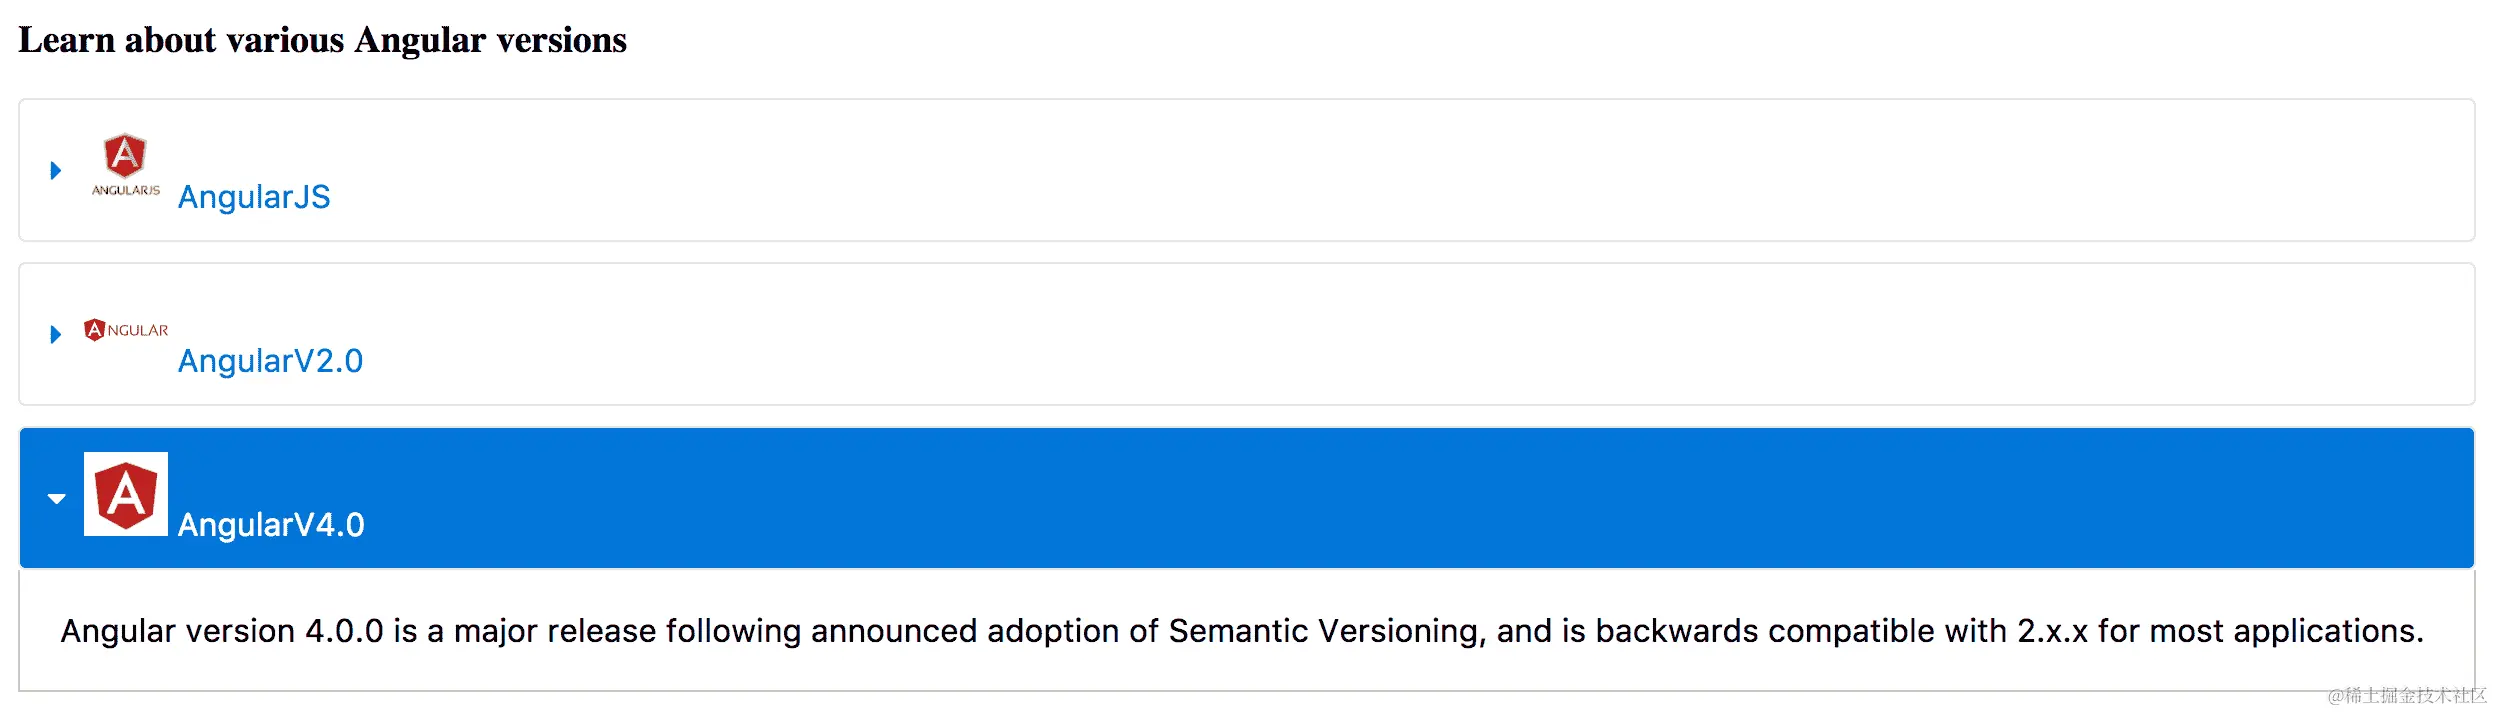Click "2.x.x" in the expanded panel text

[2052, 631]
